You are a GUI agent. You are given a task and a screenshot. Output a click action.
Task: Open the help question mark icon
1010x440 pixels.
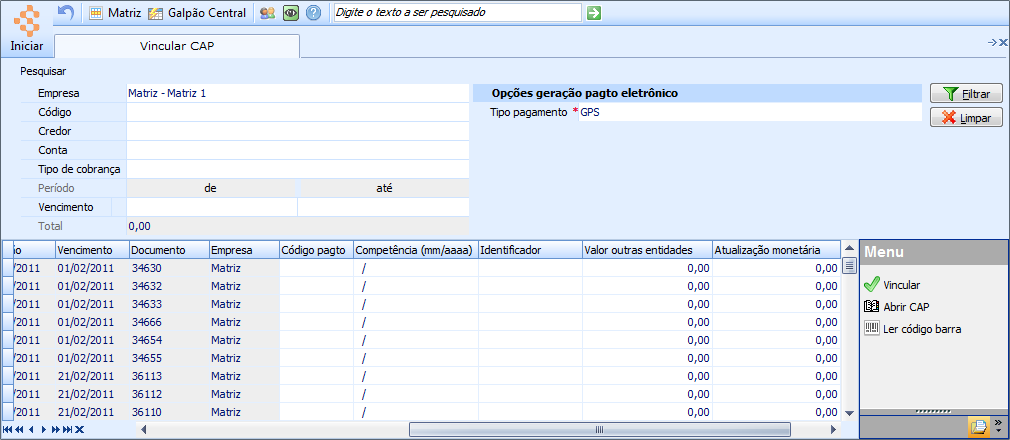[x=314, y=13]
